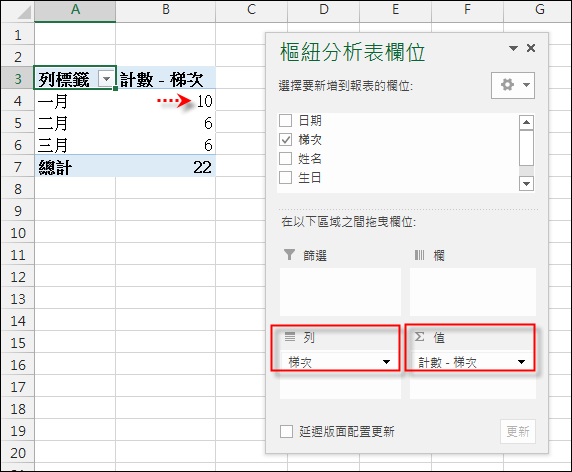Screen dimensions: 572x472
Task: Click the 生日 field name
Action: (x=310, y=177)
